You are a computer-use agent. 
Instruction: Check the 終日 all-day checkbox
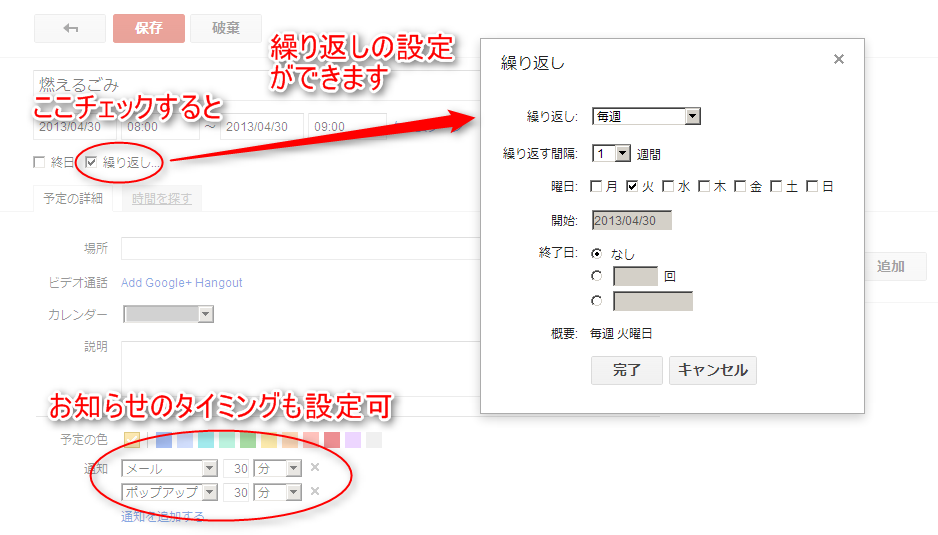click(x=40, y=162)
